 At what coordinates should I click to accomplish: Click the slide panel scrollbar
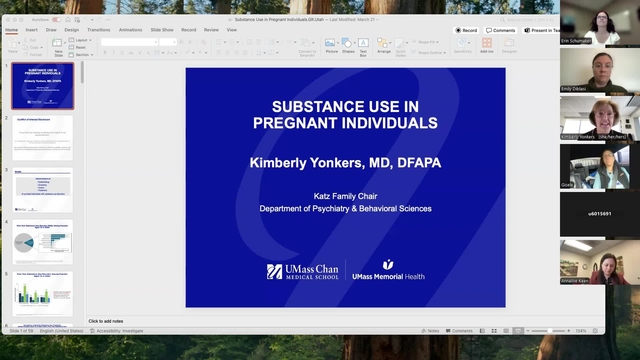(x=82, y=72)
